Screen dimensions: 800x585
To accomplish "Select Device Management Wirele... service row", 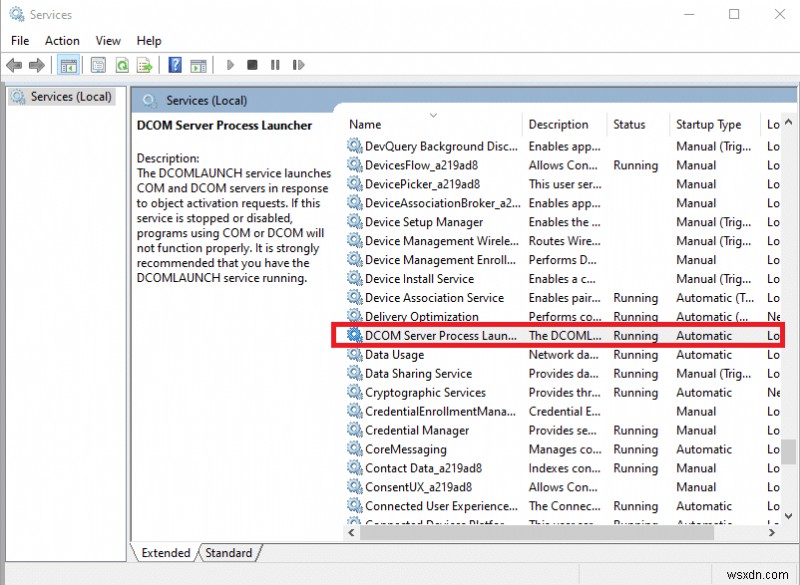I will pos(564,241).
